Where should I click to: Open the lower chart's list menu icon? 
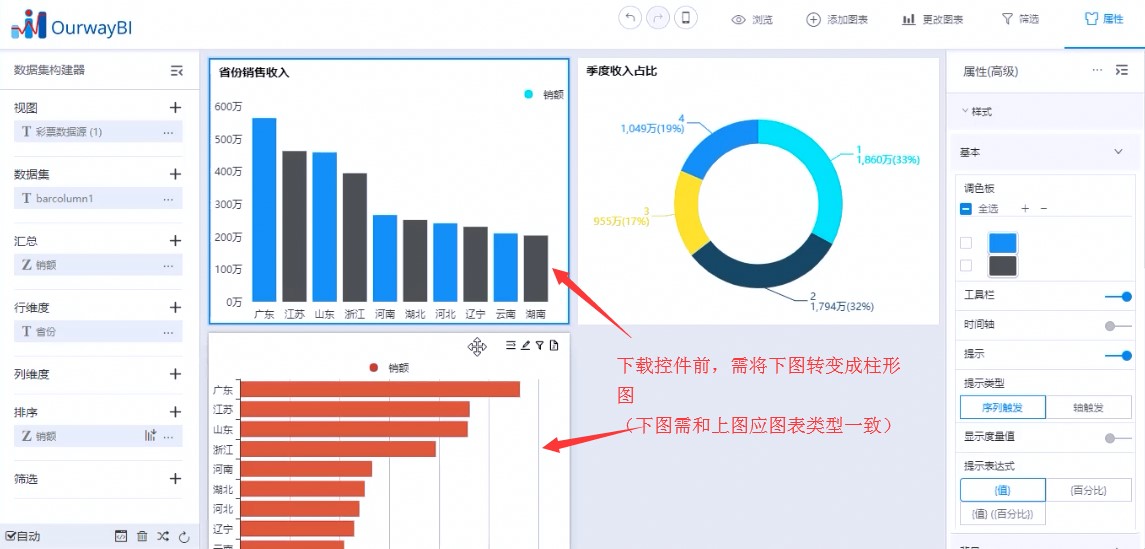click(510, 345)
